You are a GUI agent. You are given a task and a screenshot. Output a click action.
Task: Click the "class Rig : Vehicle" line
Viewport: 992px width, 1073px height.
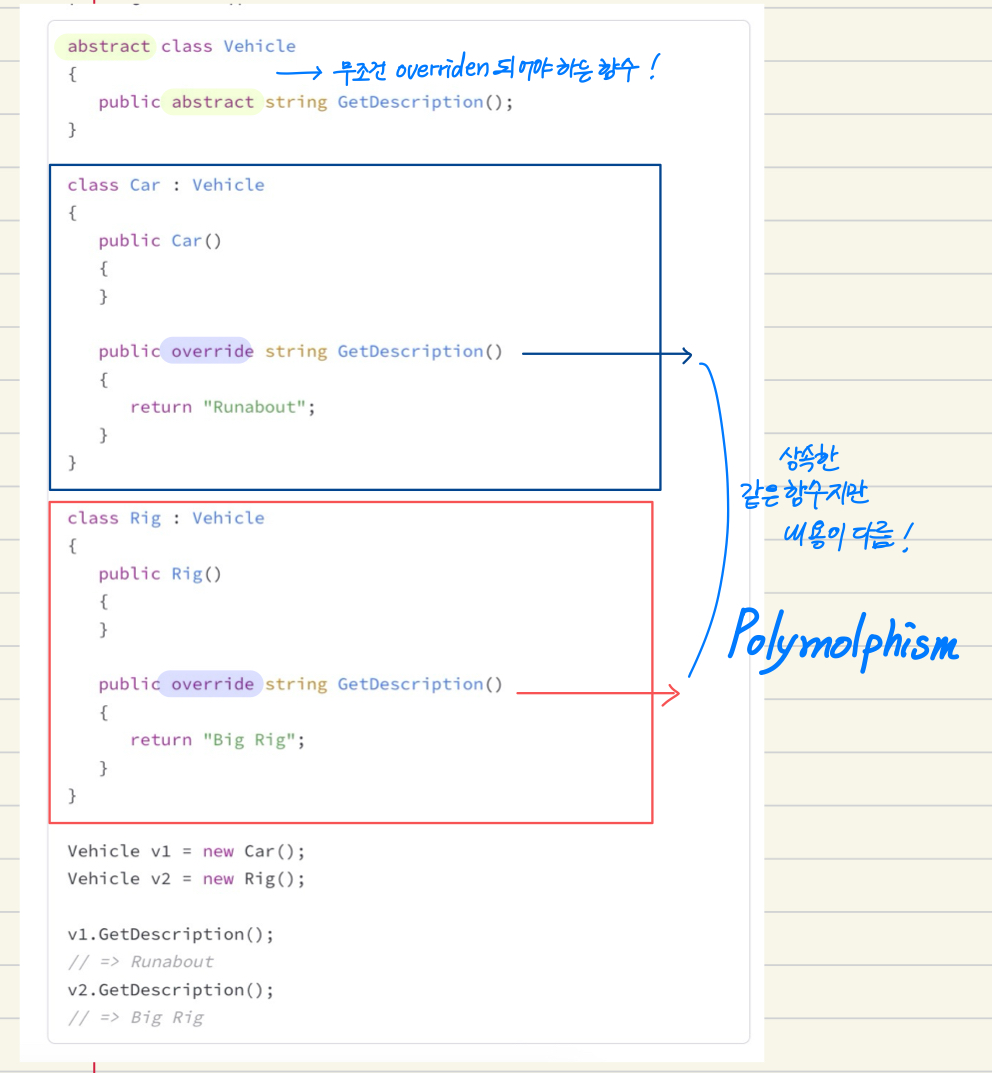click(166, 518)
